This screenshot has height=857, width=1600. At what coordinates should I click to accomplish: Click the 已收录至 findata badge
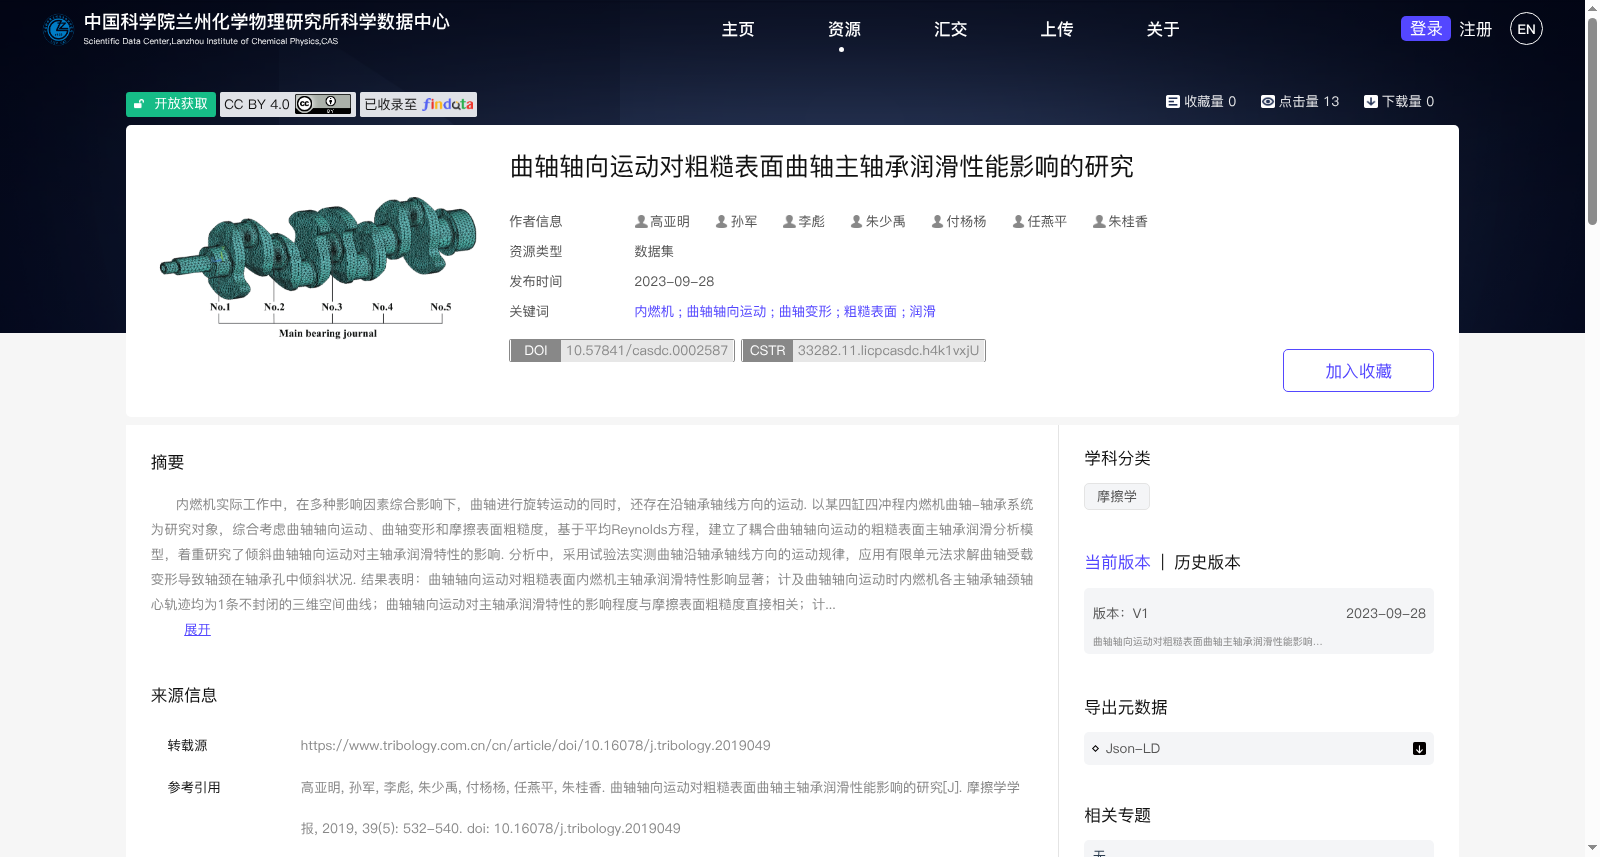pos(418,104)
